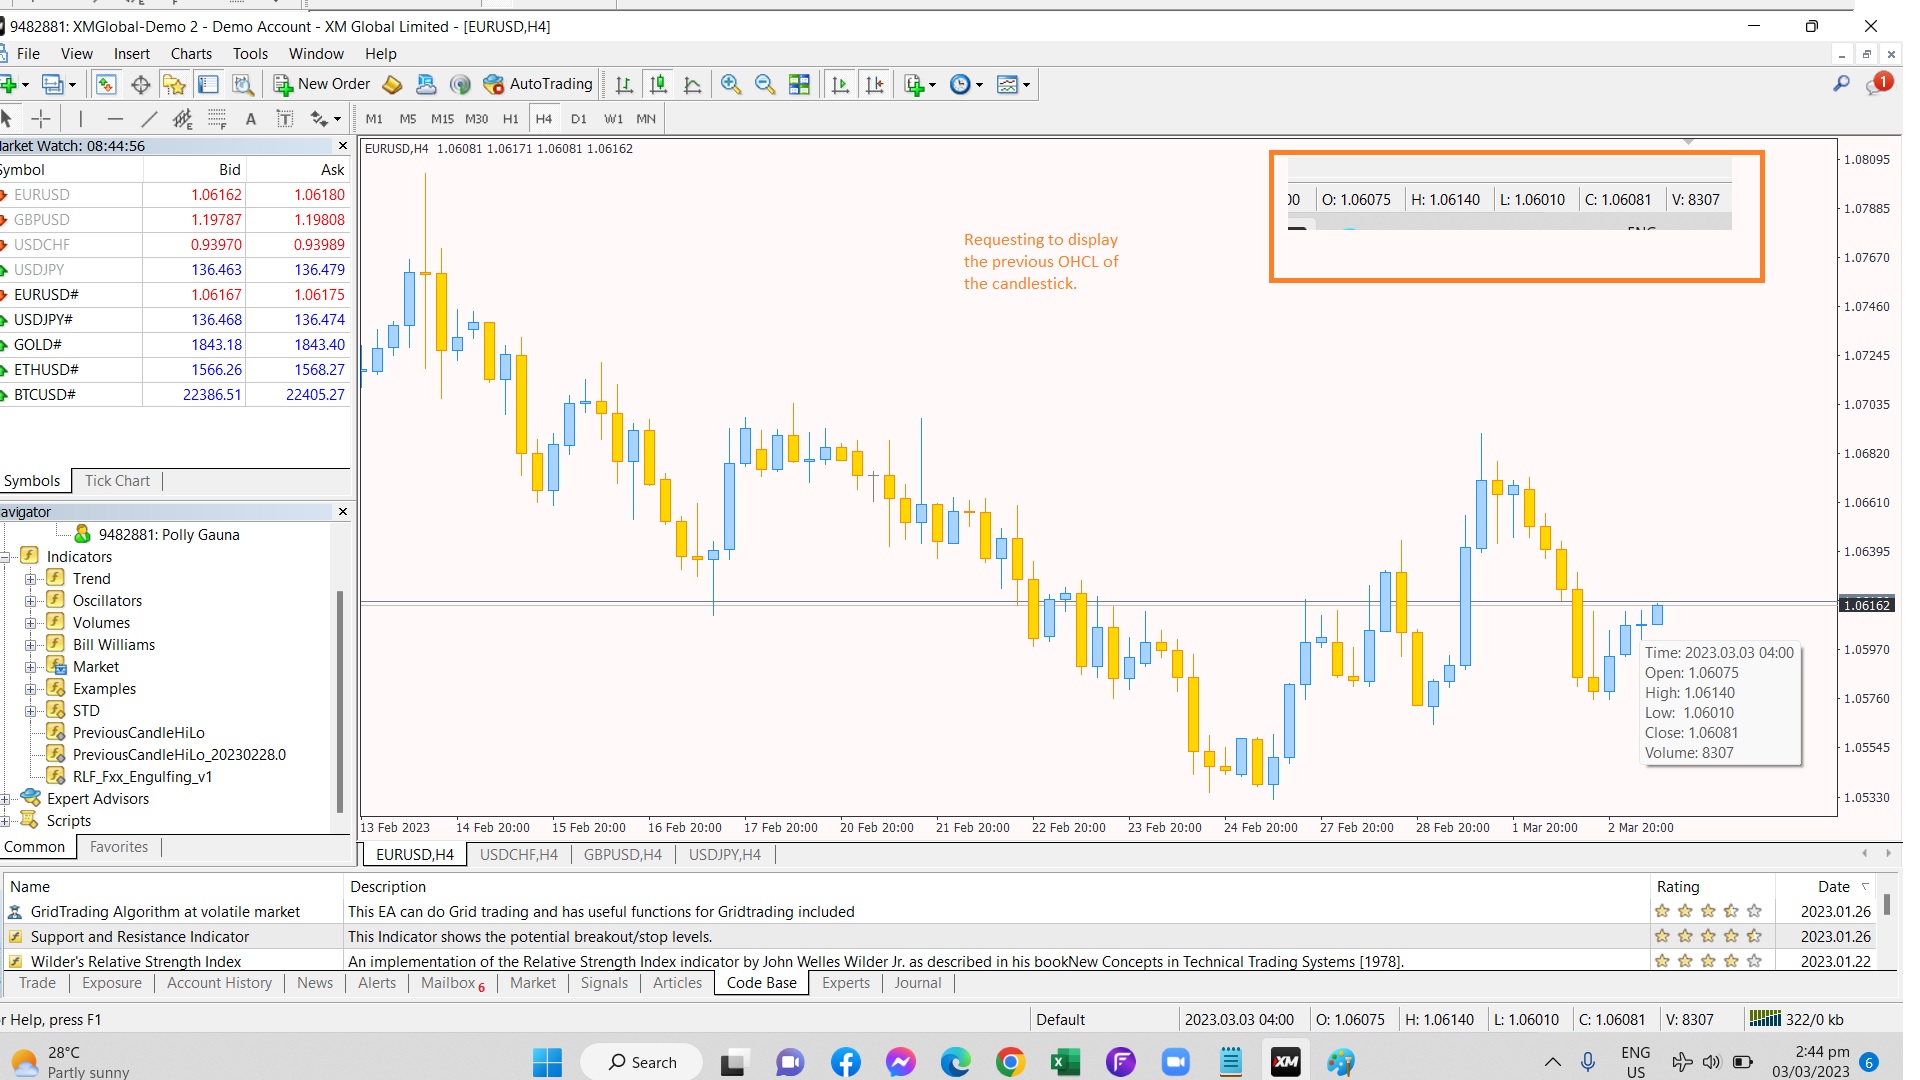Open the Excel app from the taskbar
The width and height of the screenshot is (1920, 1080).
(1066, 1062)
